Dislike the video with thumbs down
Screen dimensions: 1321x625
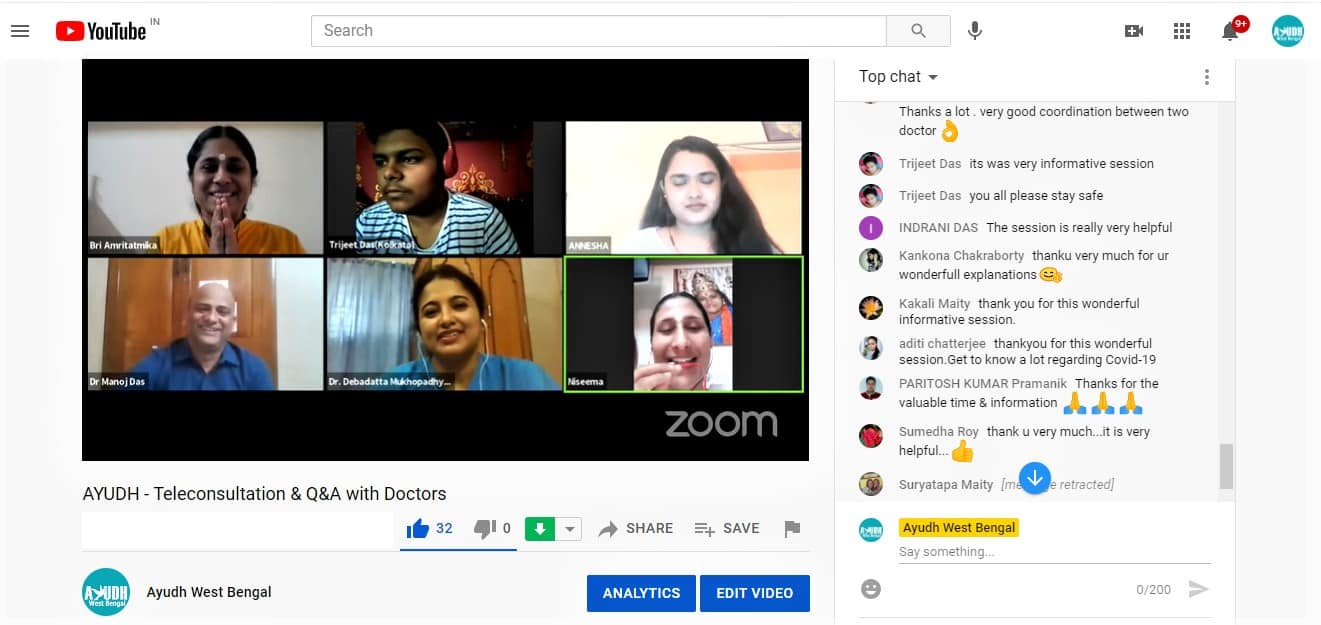point(484,529)
